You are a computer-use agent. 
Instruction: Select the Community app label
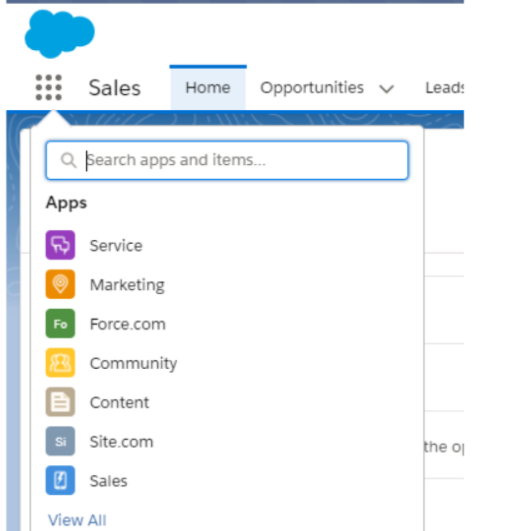tap(133, 364)
